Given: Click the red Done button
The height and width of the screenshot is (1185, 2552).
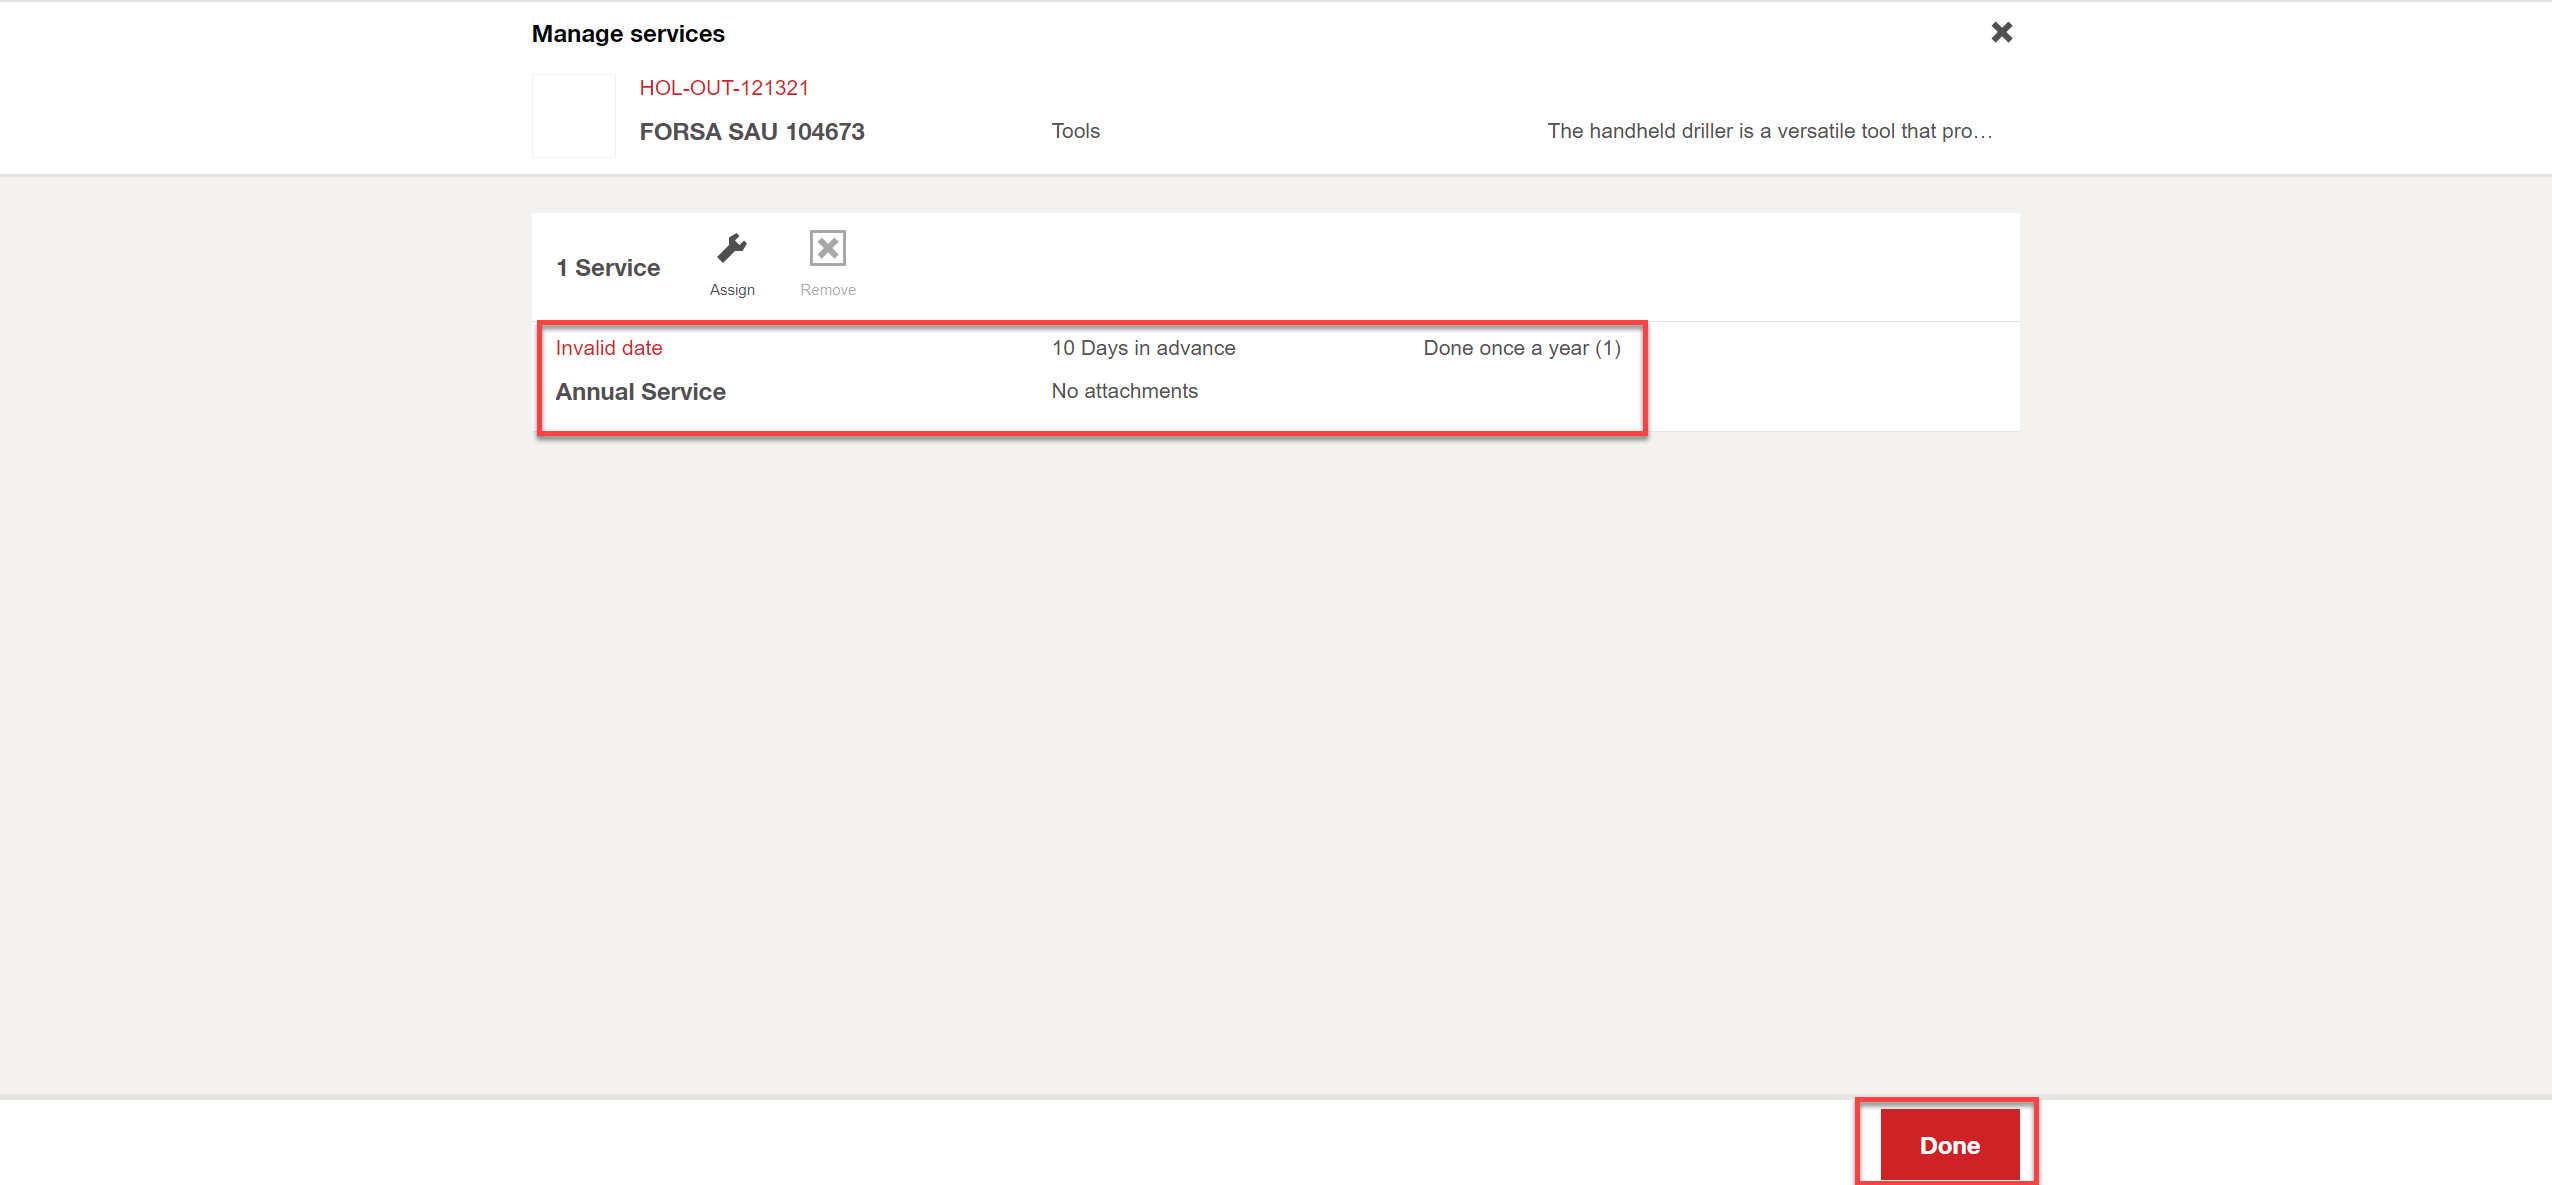Looking at the screenshot, I should pos(1949,1144).
